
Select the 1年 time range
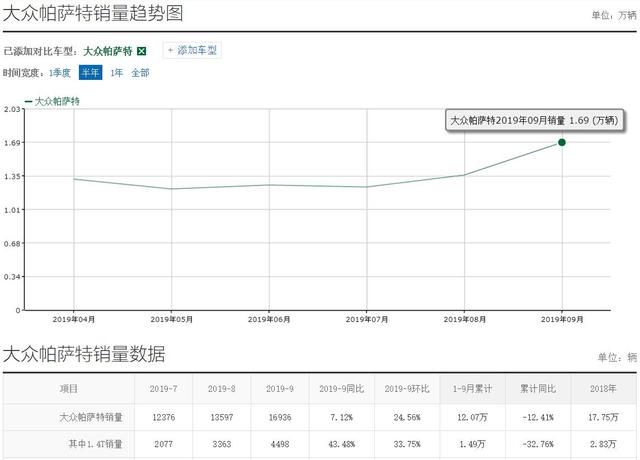(x=116, y=73)
